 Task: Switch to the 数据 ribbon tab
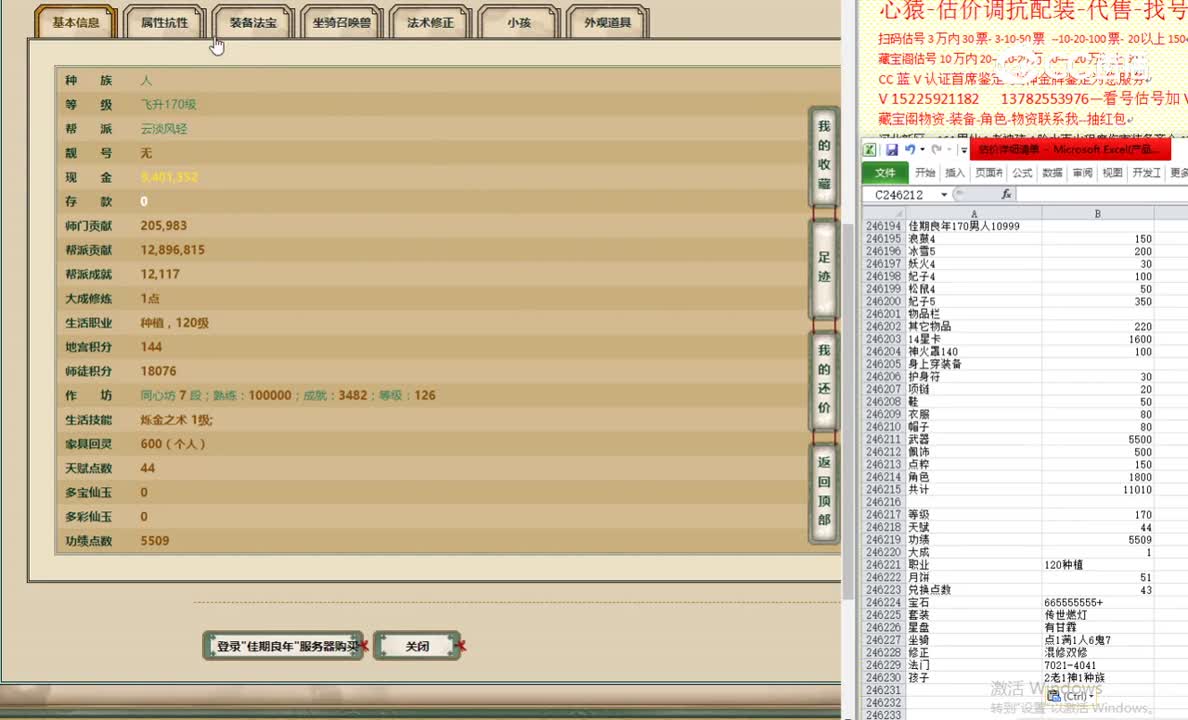1052,173
